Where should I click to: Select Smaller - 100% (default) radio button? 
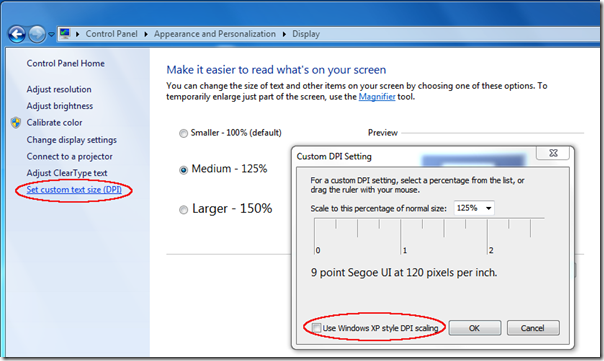pyautogui.click(x=183, y=133)
